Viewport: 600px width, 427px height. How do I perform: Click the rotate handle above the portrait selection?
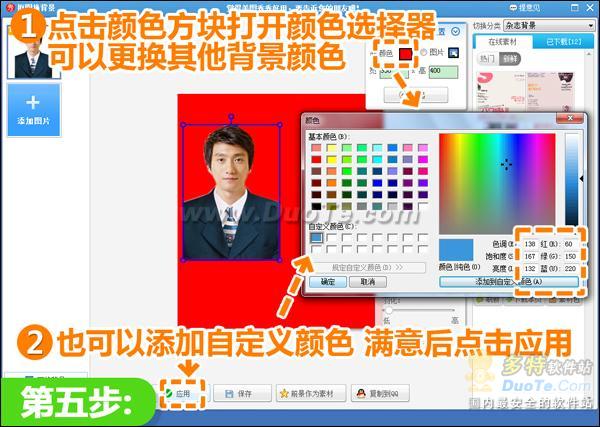point(231,116)
